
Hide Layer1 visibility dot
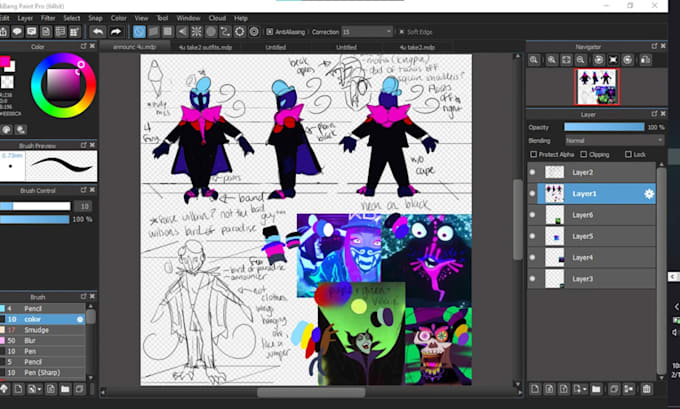(533, 193)
